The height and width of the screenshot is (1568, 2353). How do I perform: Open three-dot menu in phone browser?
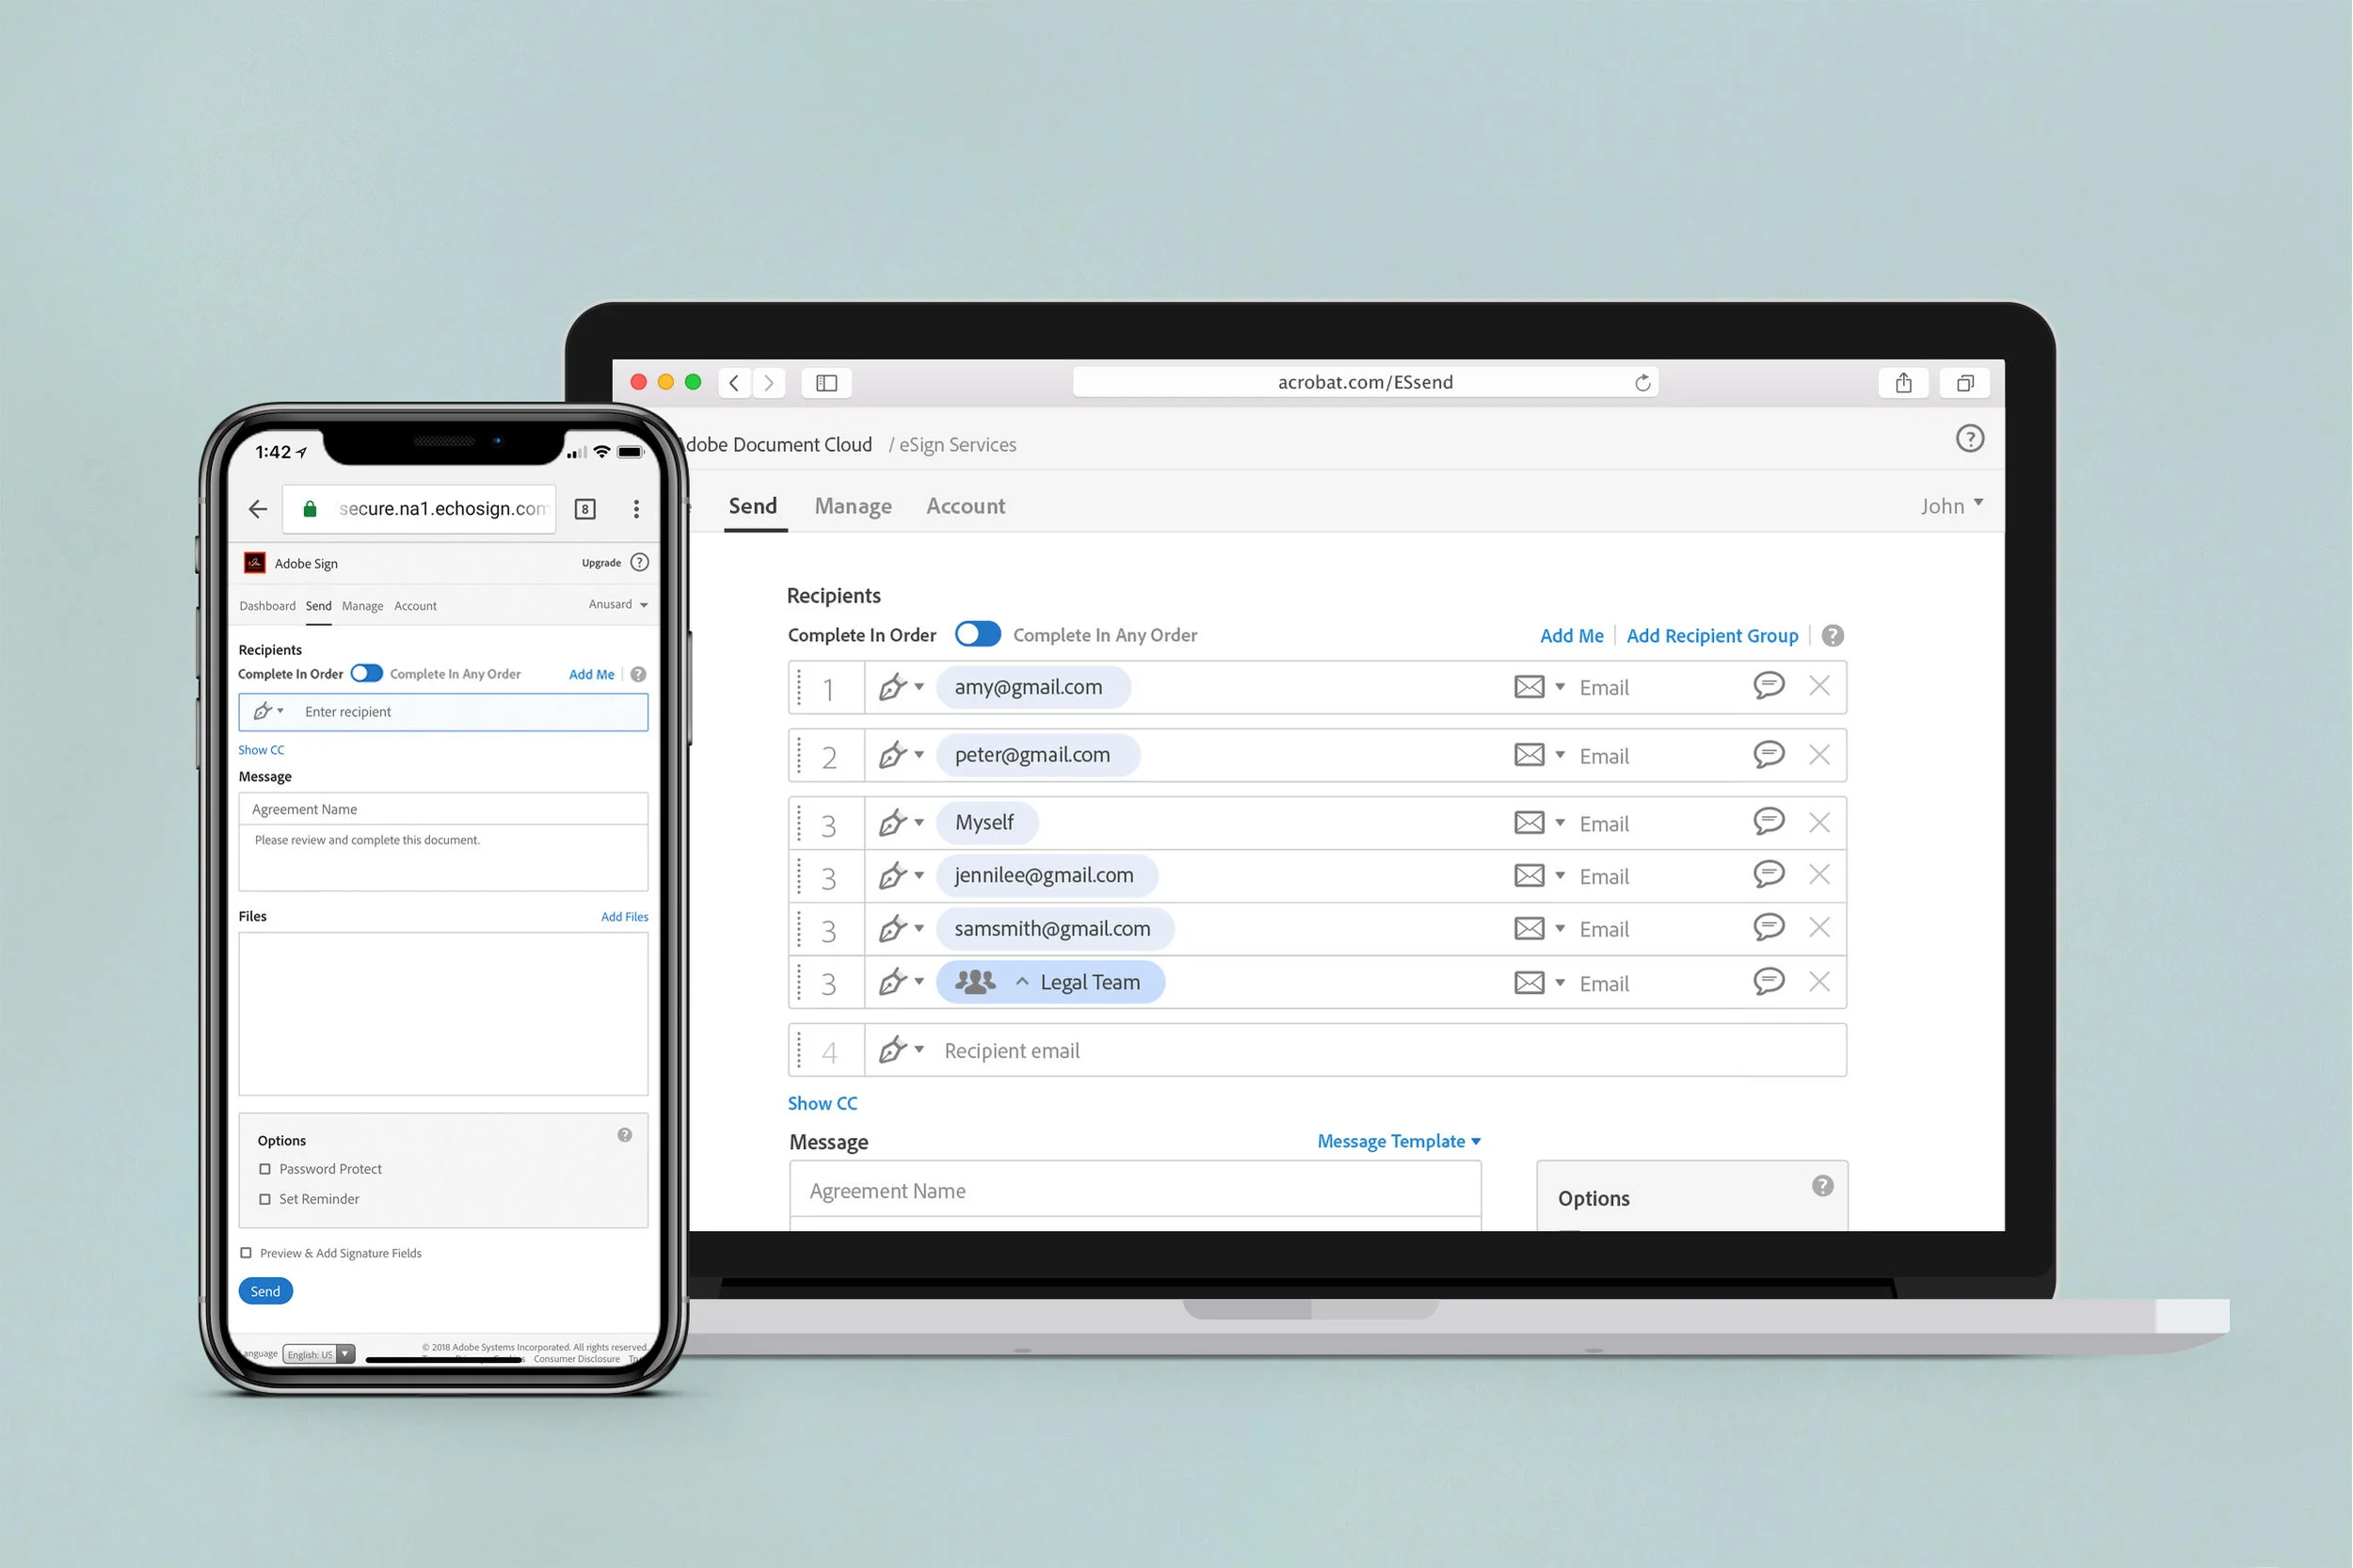click(636, 509)
